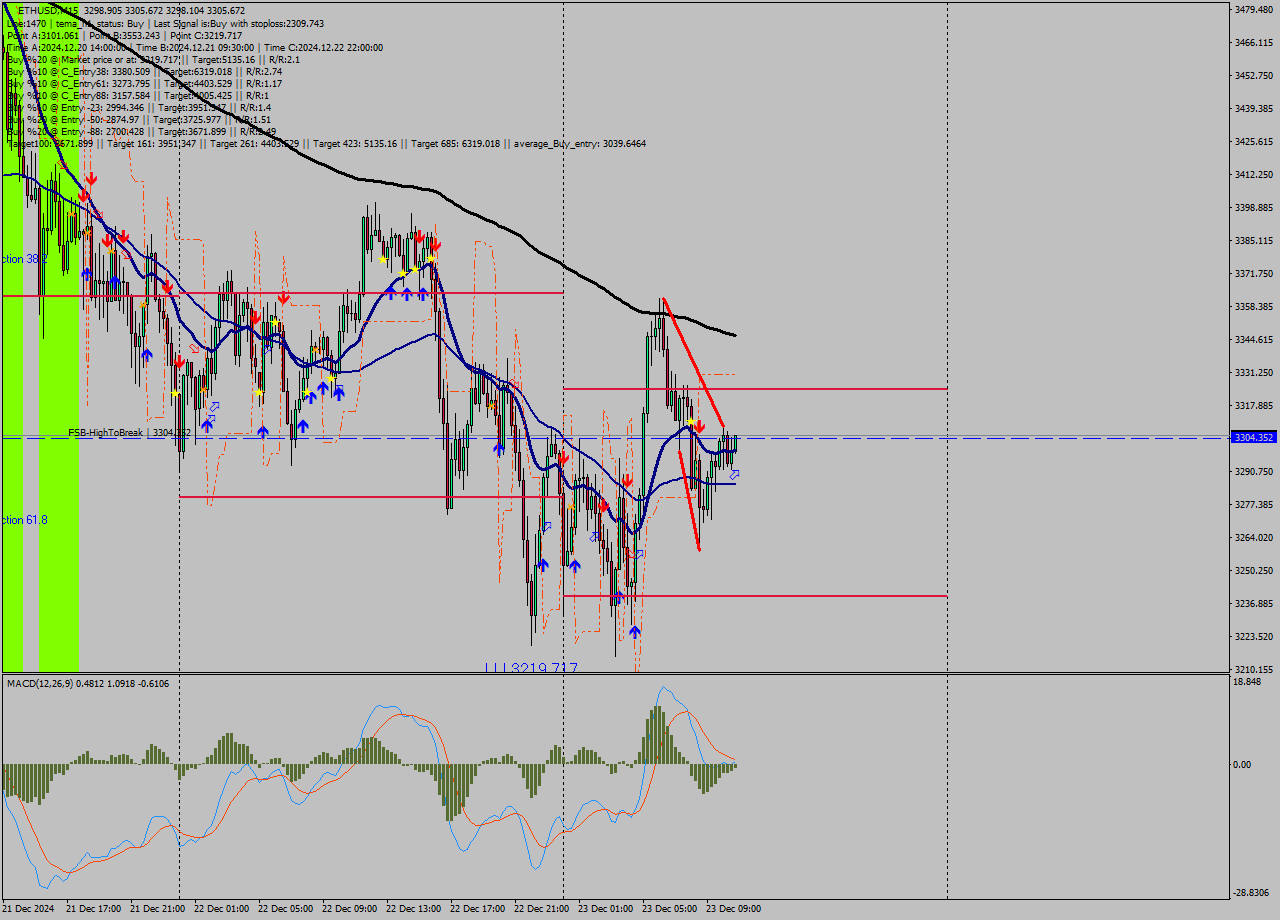Click price scale value 3425.610
The width and height of the screenshot is (1280, 920).
click(x=1253, y=141)
